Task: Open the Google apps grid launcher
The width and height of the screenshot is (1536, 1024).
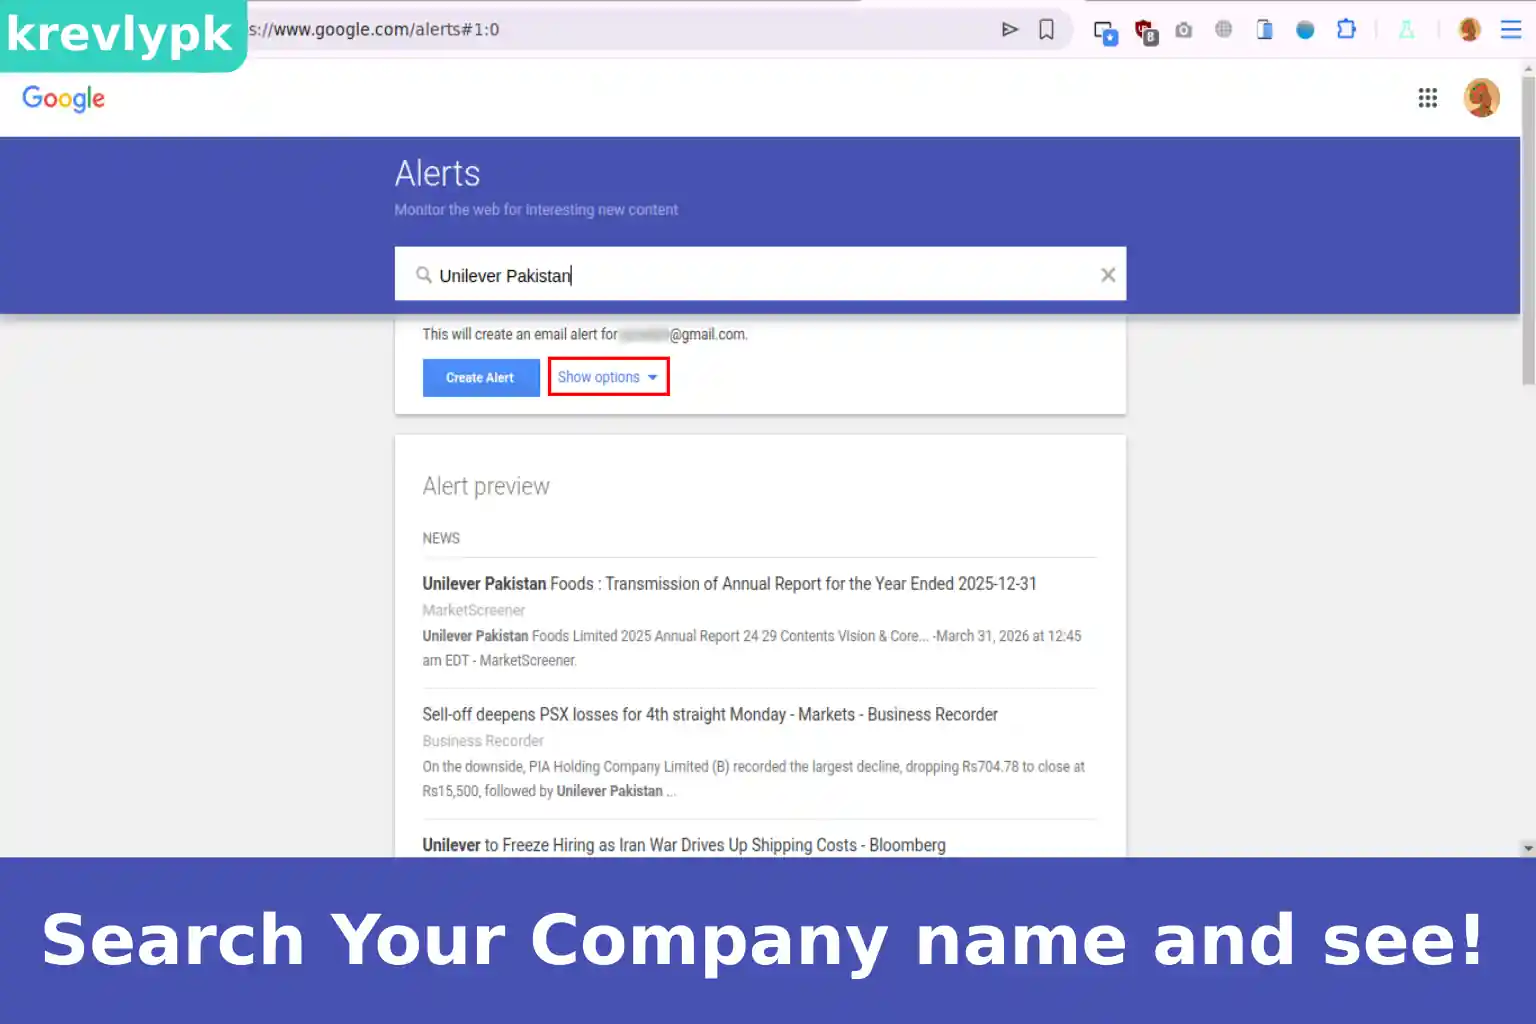Action: [1428, 97]
